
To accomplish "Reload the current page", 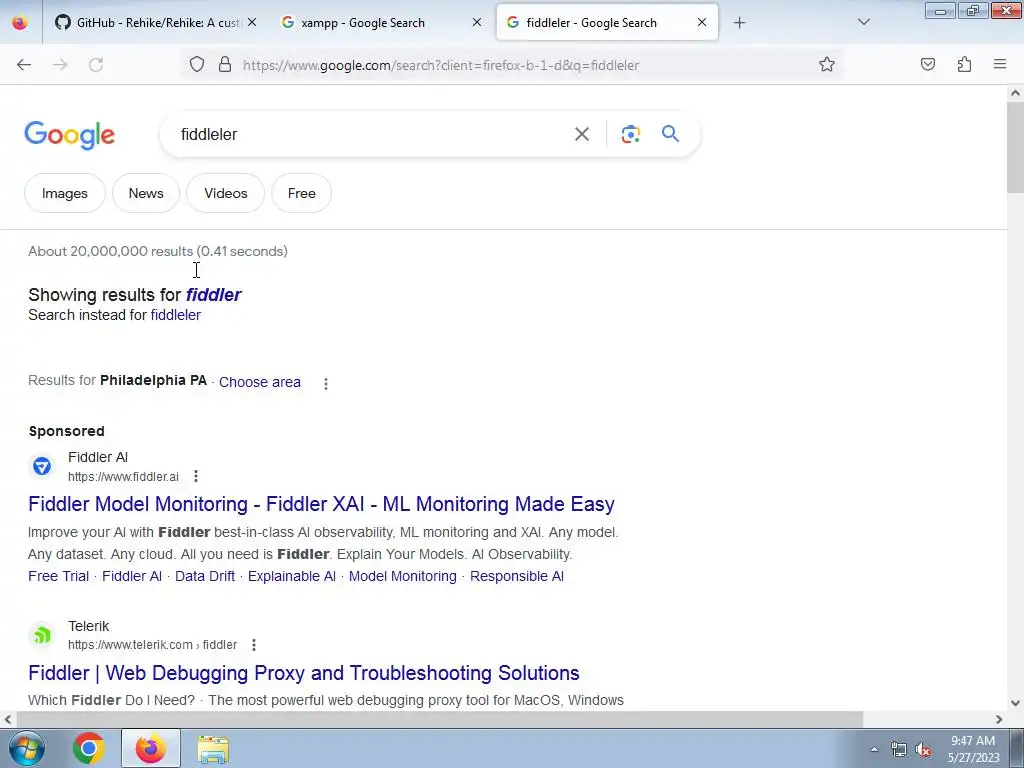I will pos(96,65).
